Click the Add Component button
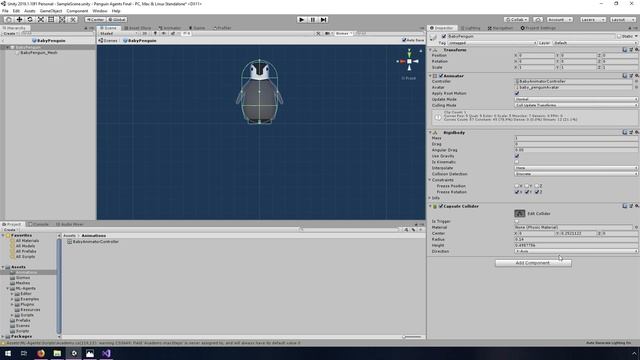 [x=533, y=263]
